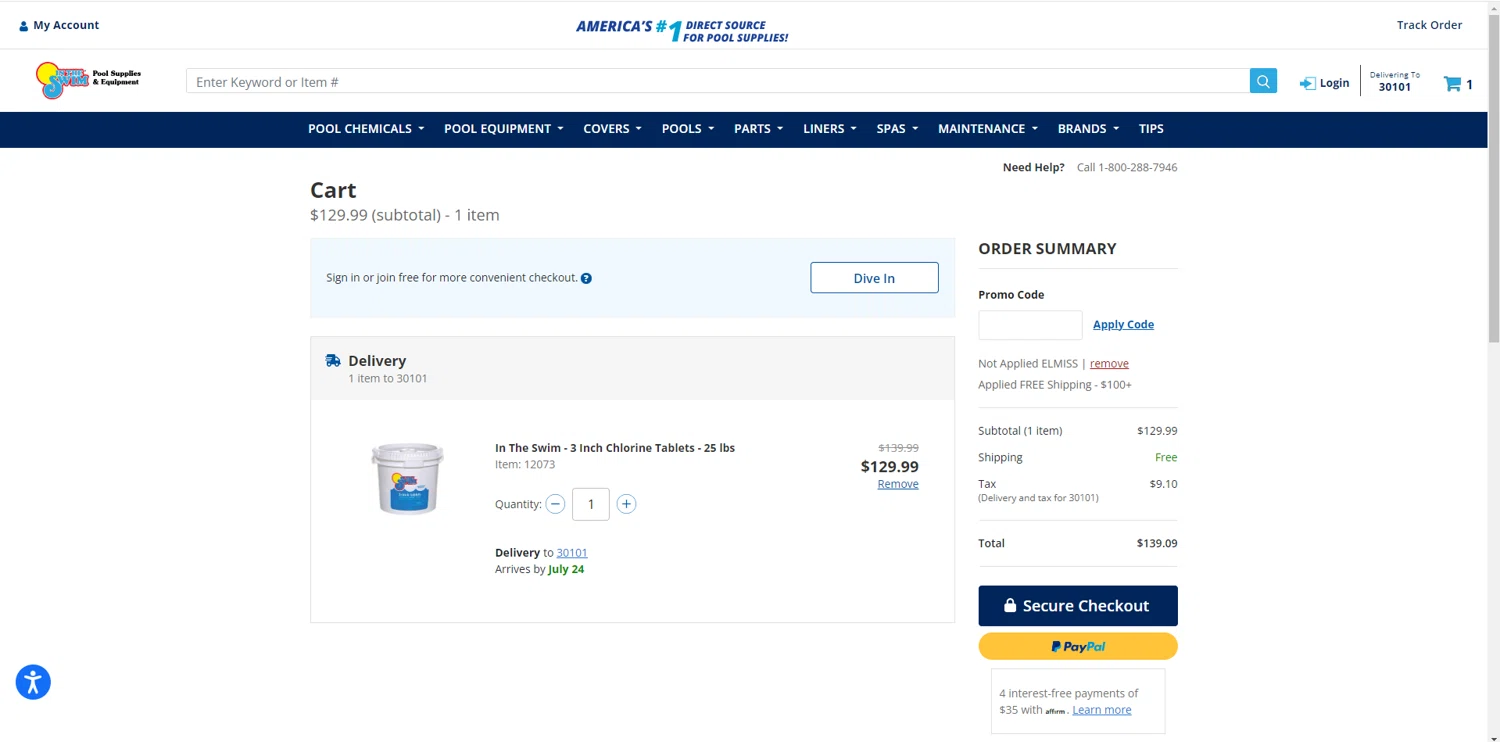Click the Delivery truck icon
The image size is (1500, 742).
pyautogui.click(x=333, y=360)
